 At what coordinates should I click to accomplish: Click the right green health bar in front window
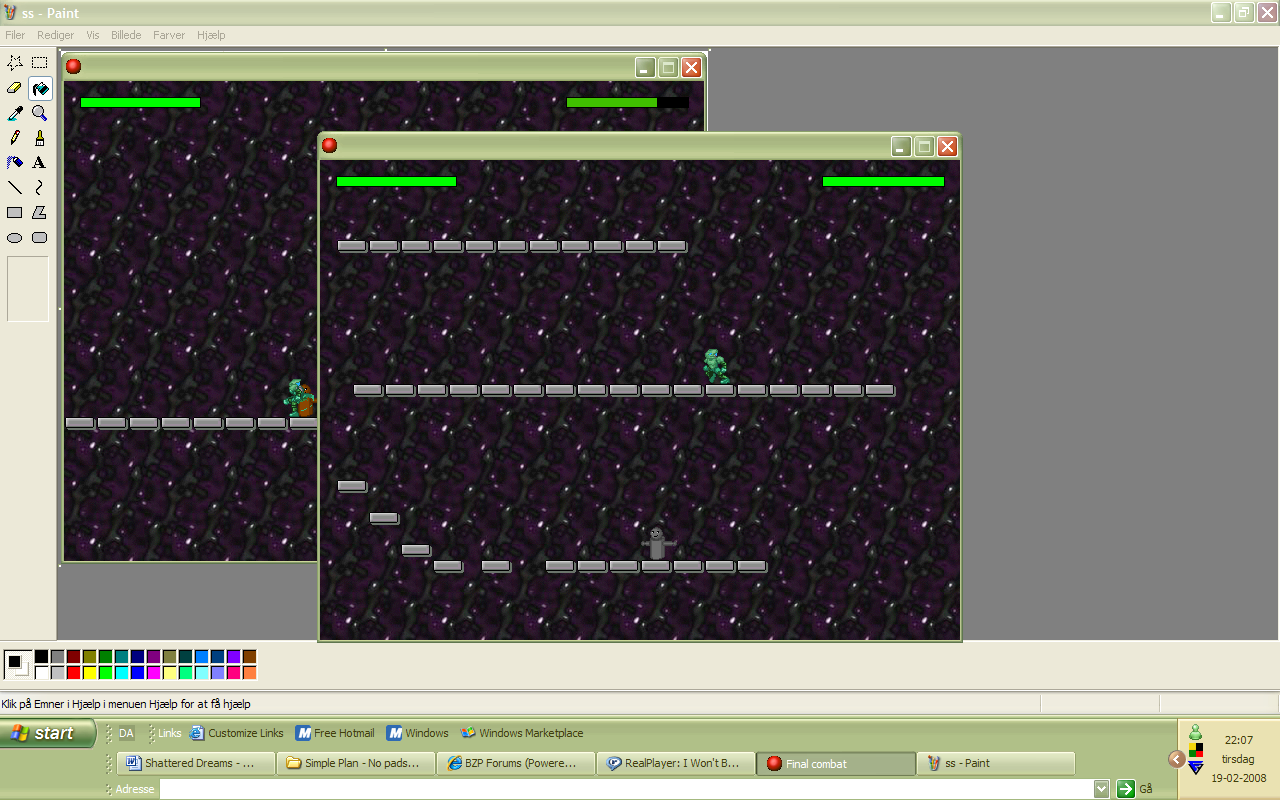883,182
